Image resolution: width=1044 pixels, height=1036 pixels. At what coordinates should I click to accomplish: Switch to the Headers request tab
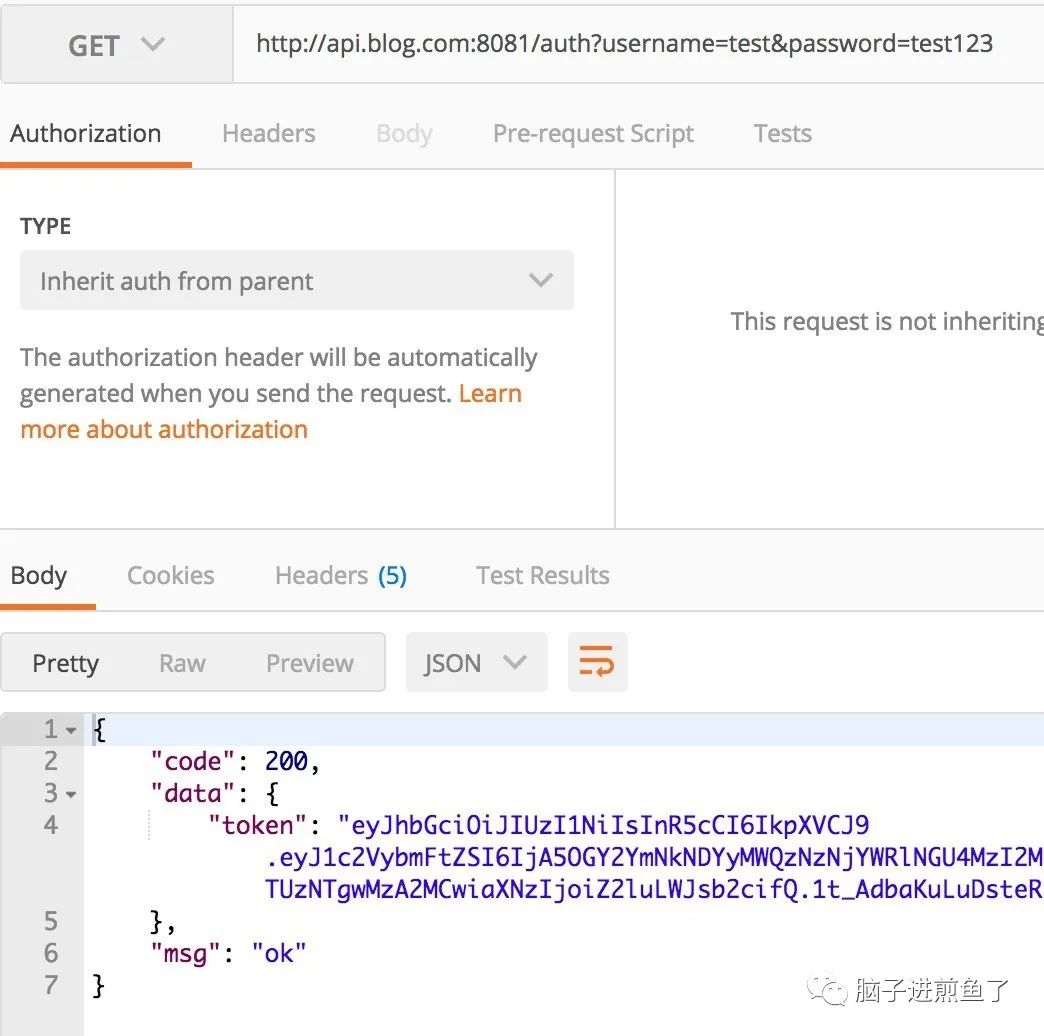pyautogui.click(x=268, y=133)
